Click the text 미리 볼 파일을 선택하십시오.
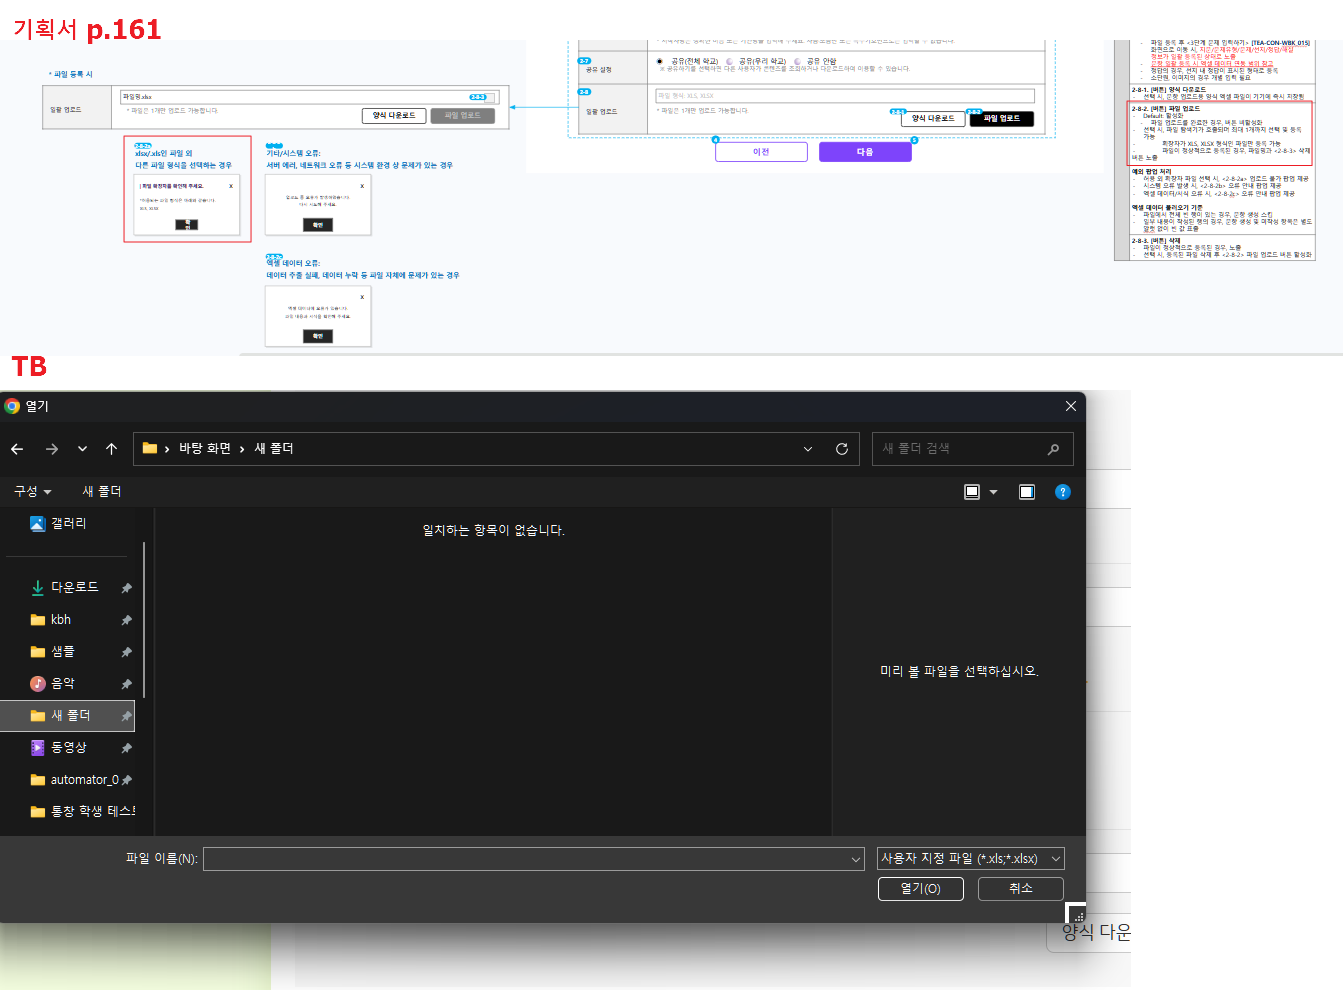 [959, 671]
